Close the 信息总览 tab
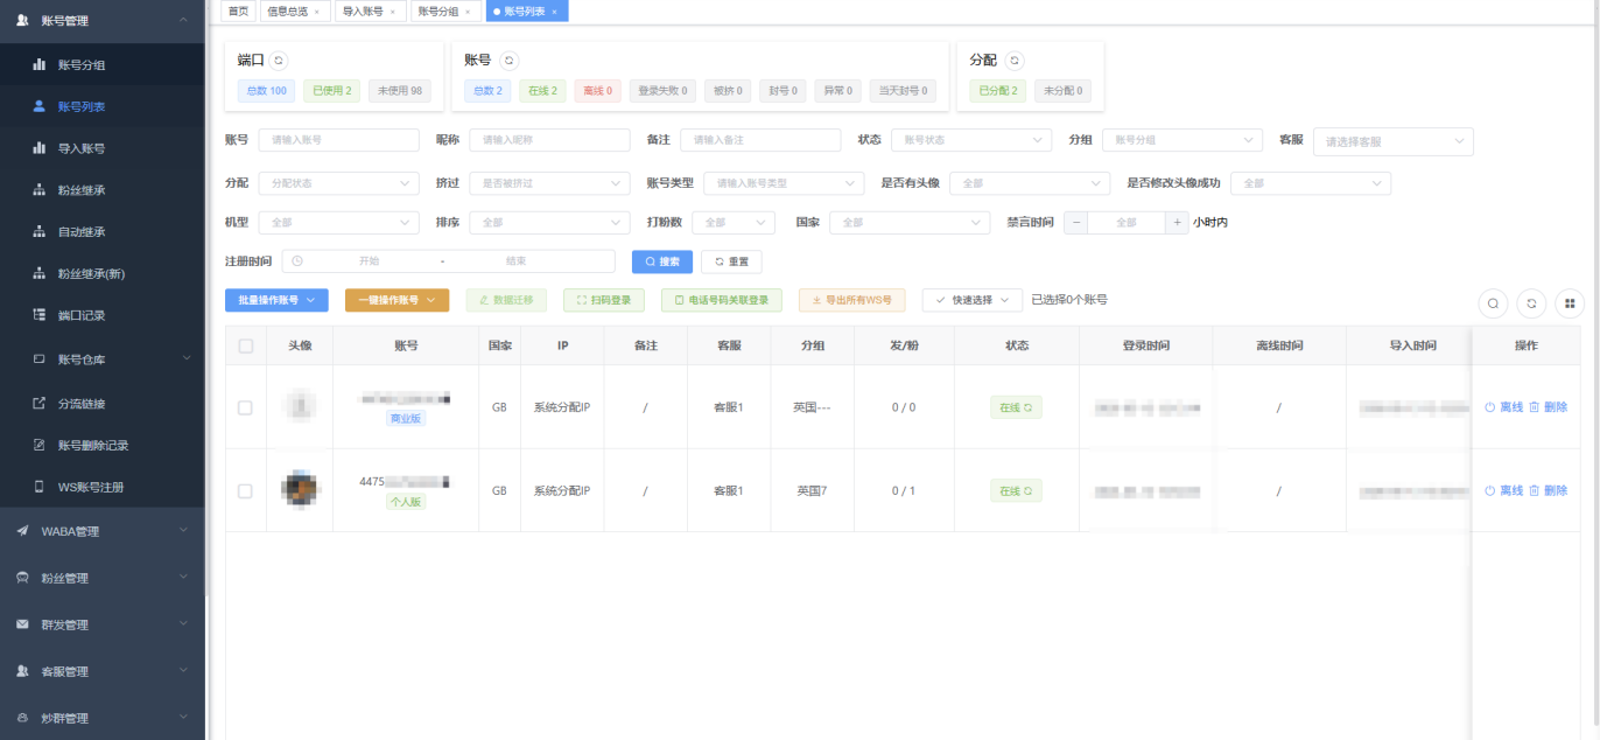This screenshot has height=740, width=1600. click(x=317, y=12)
